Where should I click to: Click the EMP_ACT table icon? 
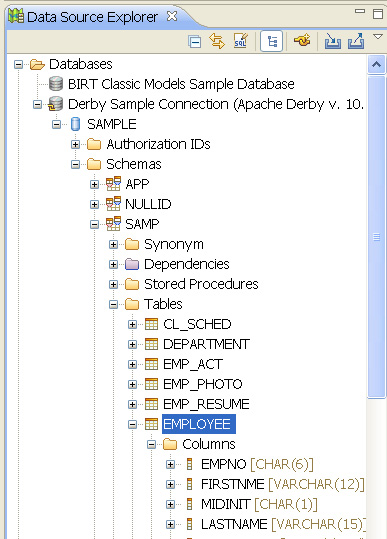pyautogui.click(x=151, y=364)
